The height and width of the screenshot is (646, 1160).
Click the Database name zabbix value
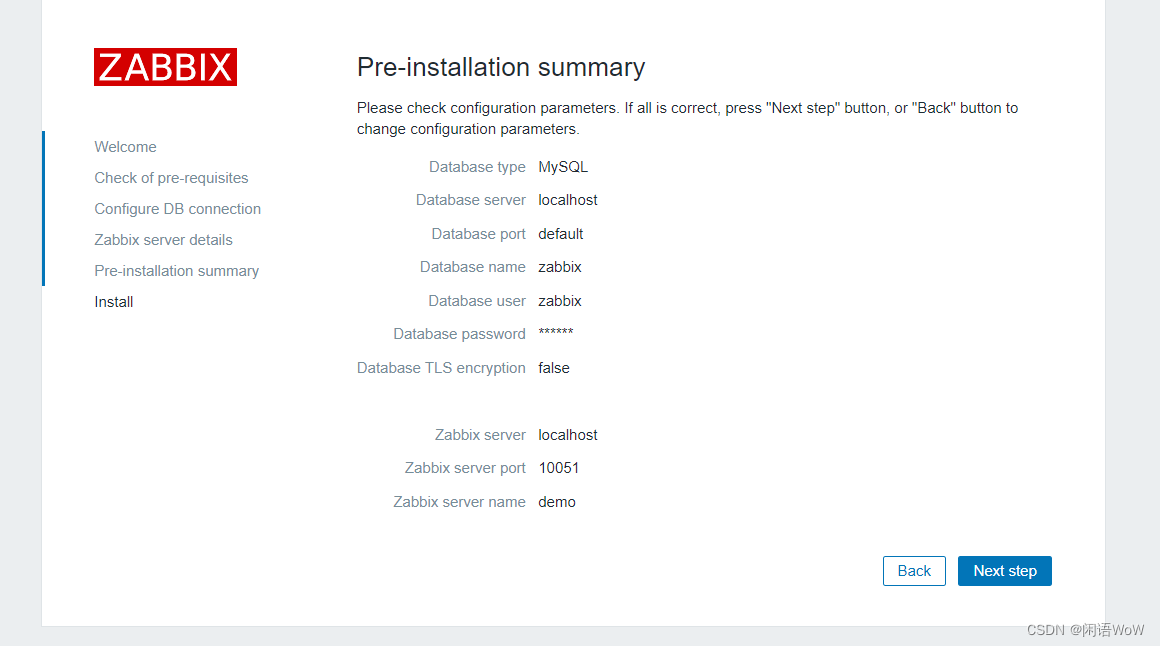[559, 267]
